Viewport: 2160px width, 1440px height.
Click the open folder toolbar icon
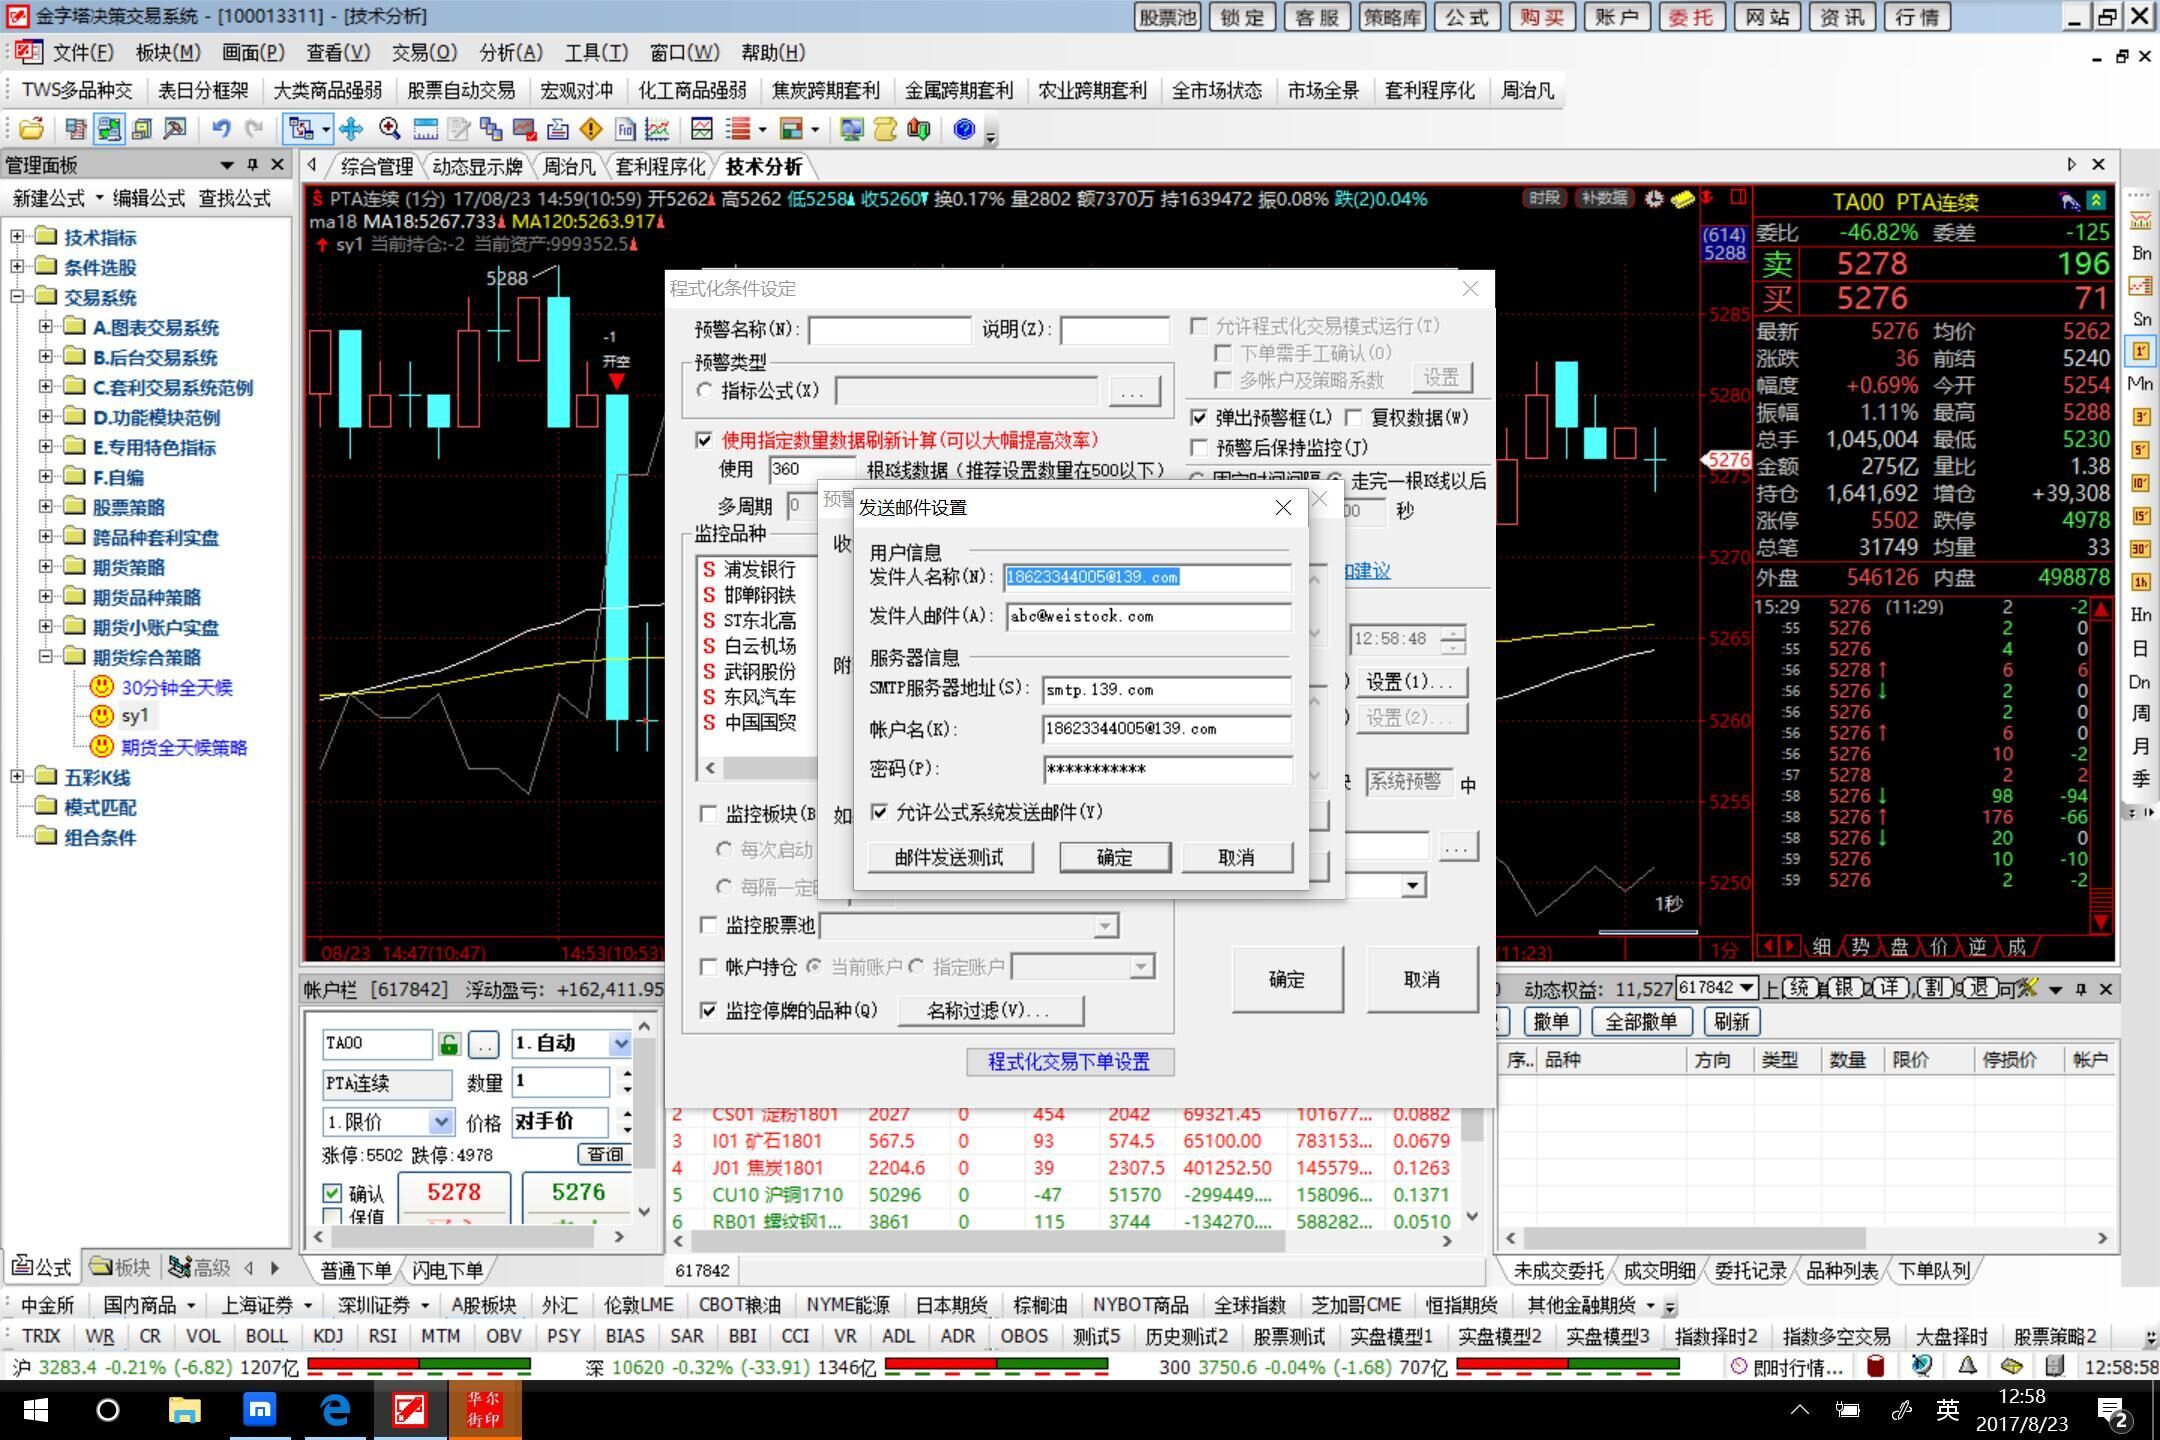pyautogui.click(x=31, y=129)
